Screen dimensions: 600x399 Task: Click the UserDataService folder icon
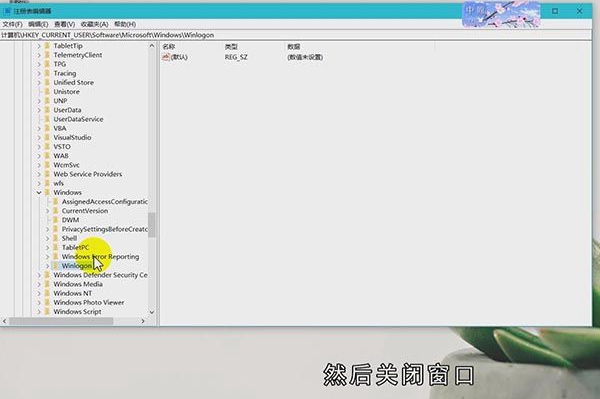click(47, 119)
